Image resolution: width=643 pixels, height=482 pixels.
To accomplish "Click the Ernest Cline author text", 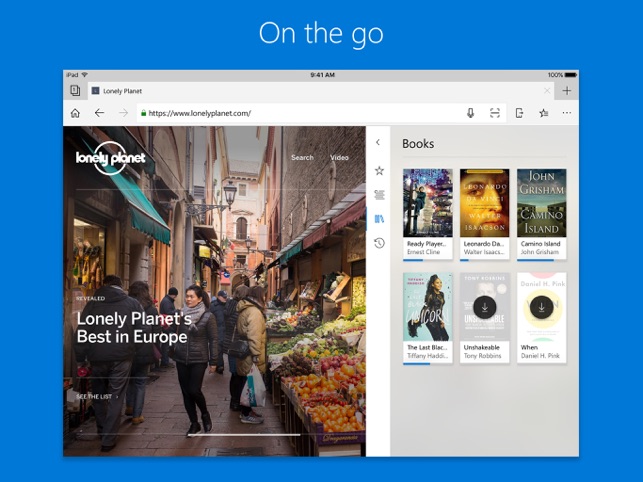I will (x=423, y=252).
